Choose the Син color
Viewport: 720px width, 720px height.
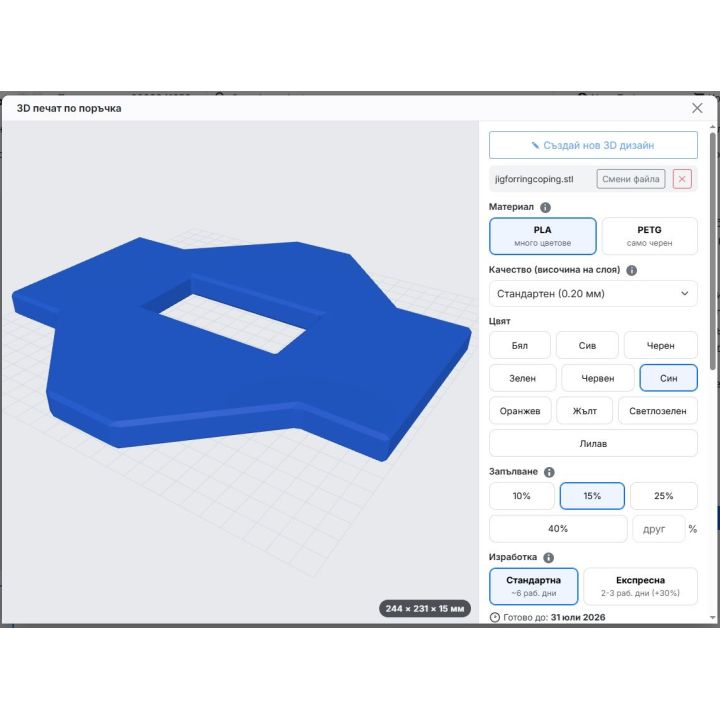coord(668,378)
